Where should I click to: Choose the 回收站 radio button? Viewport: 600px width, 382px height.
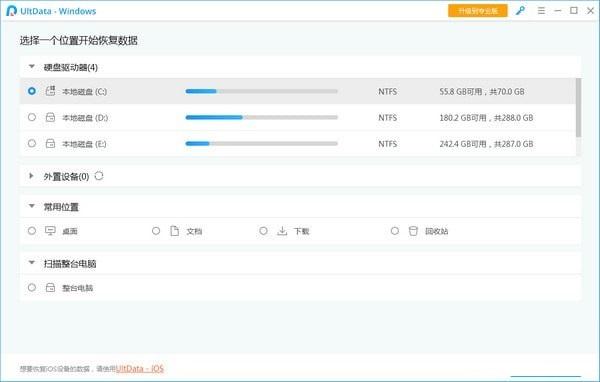[x=395, y=231]
